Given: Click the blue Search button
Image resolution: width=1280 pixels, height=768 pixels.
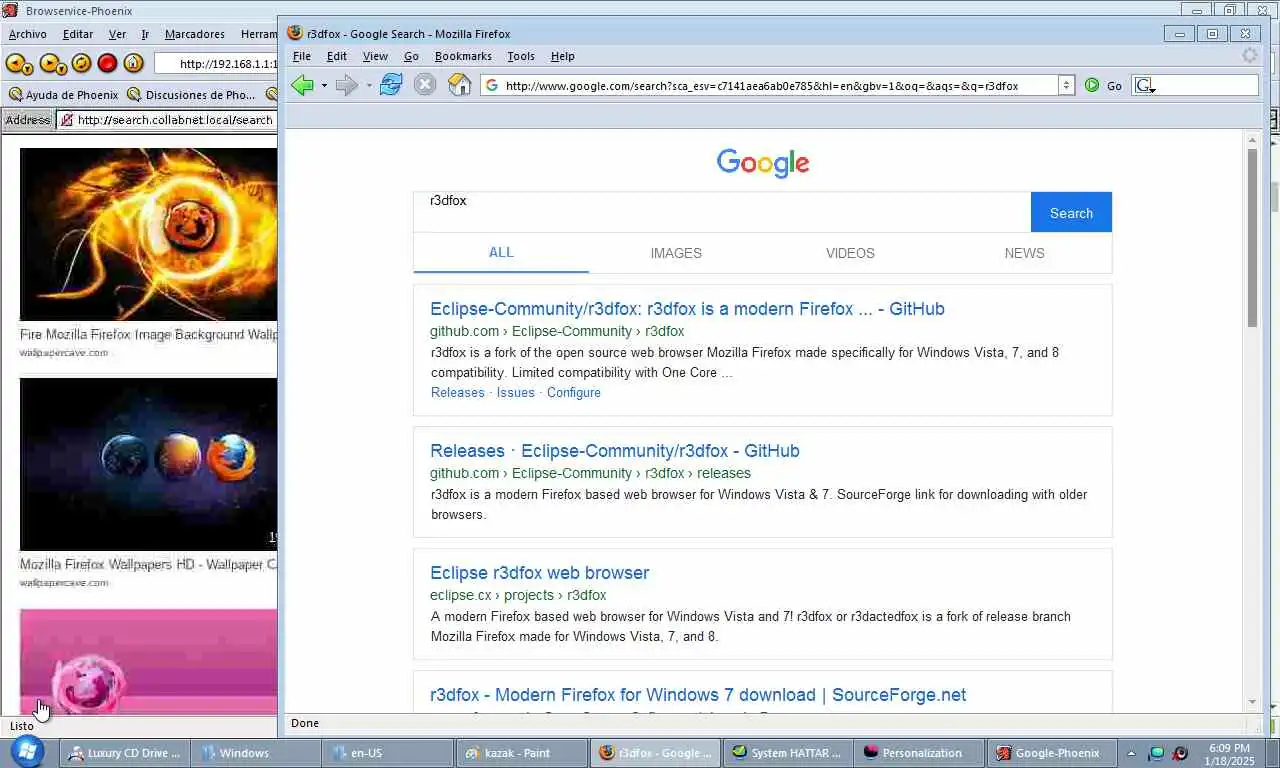Looking at the screenshot, I should tap(1071, 213).
